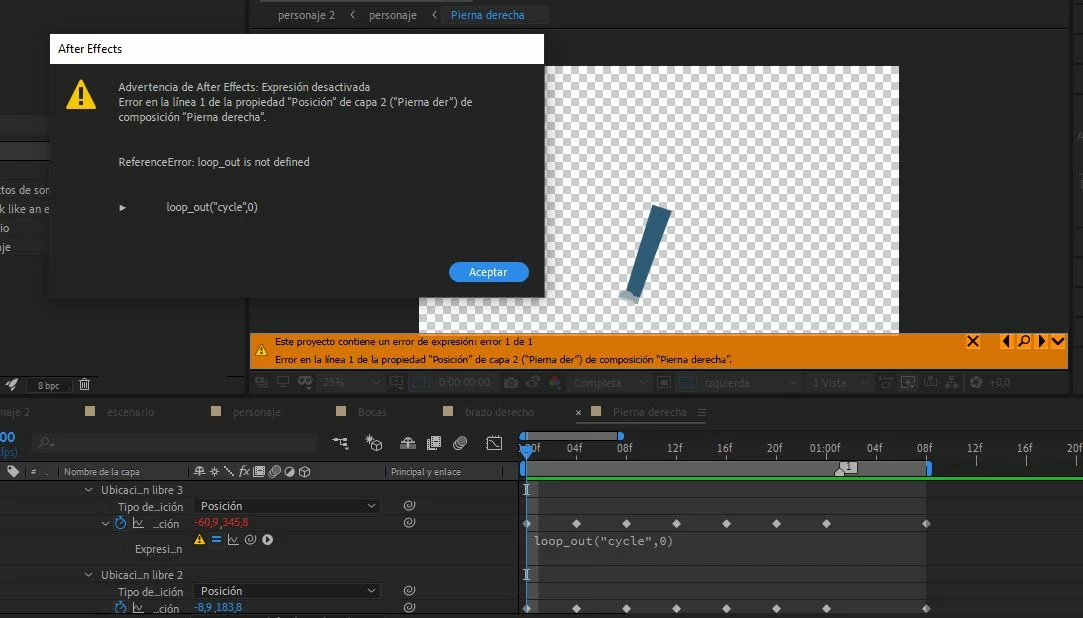Show the expression post-graph icon
This screenshot has width=1083, height=618.
click(233, 540)
